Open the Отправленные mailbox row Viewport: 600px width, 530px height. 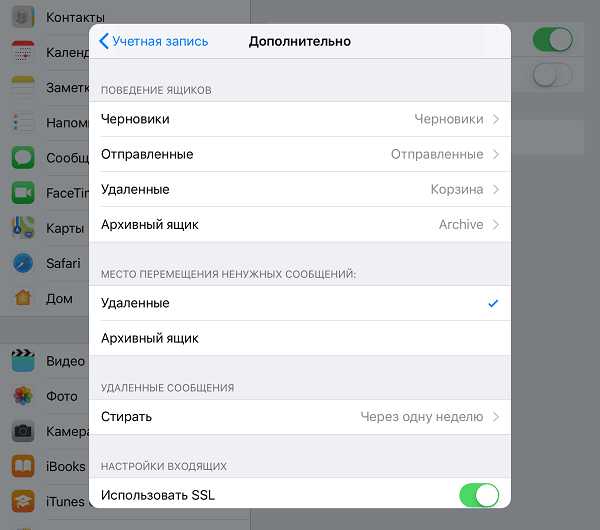point(300,154)
